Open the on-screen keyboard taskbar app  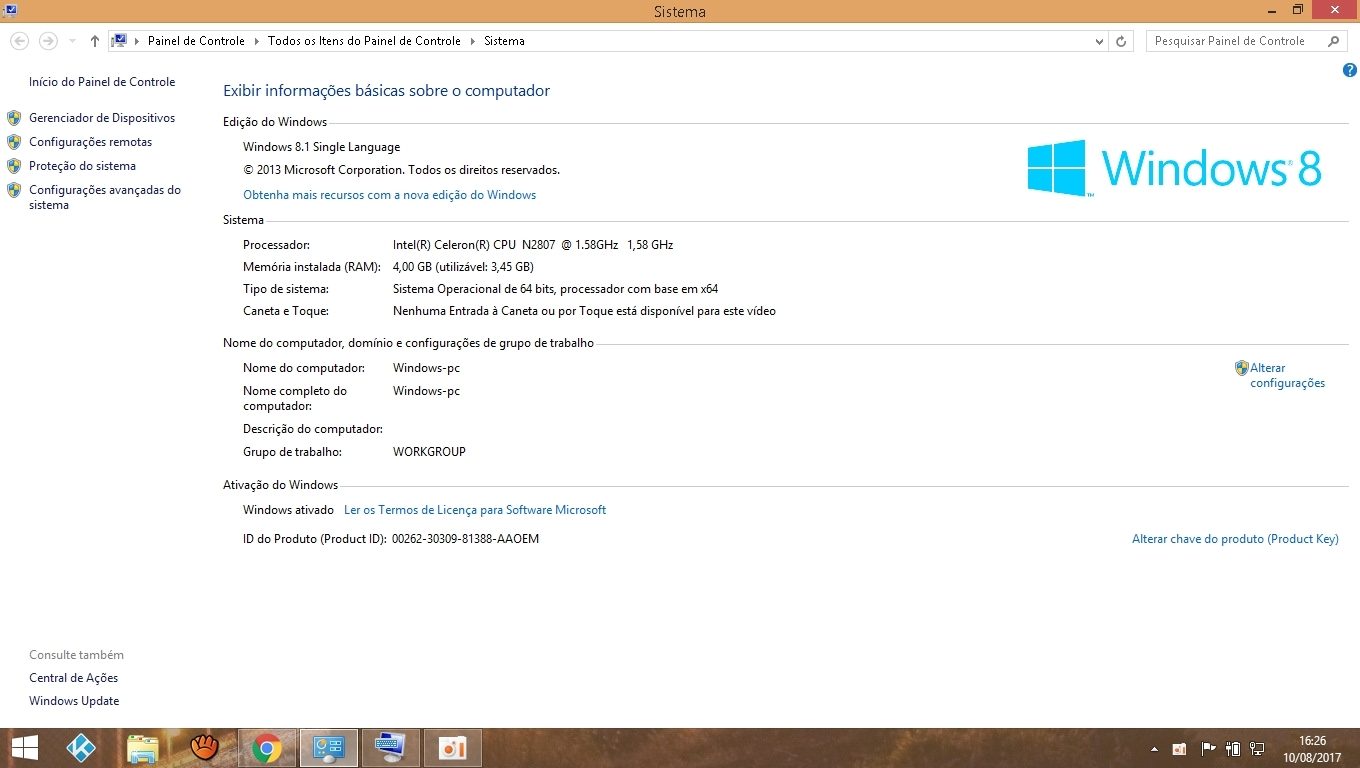tap(390, 748)
